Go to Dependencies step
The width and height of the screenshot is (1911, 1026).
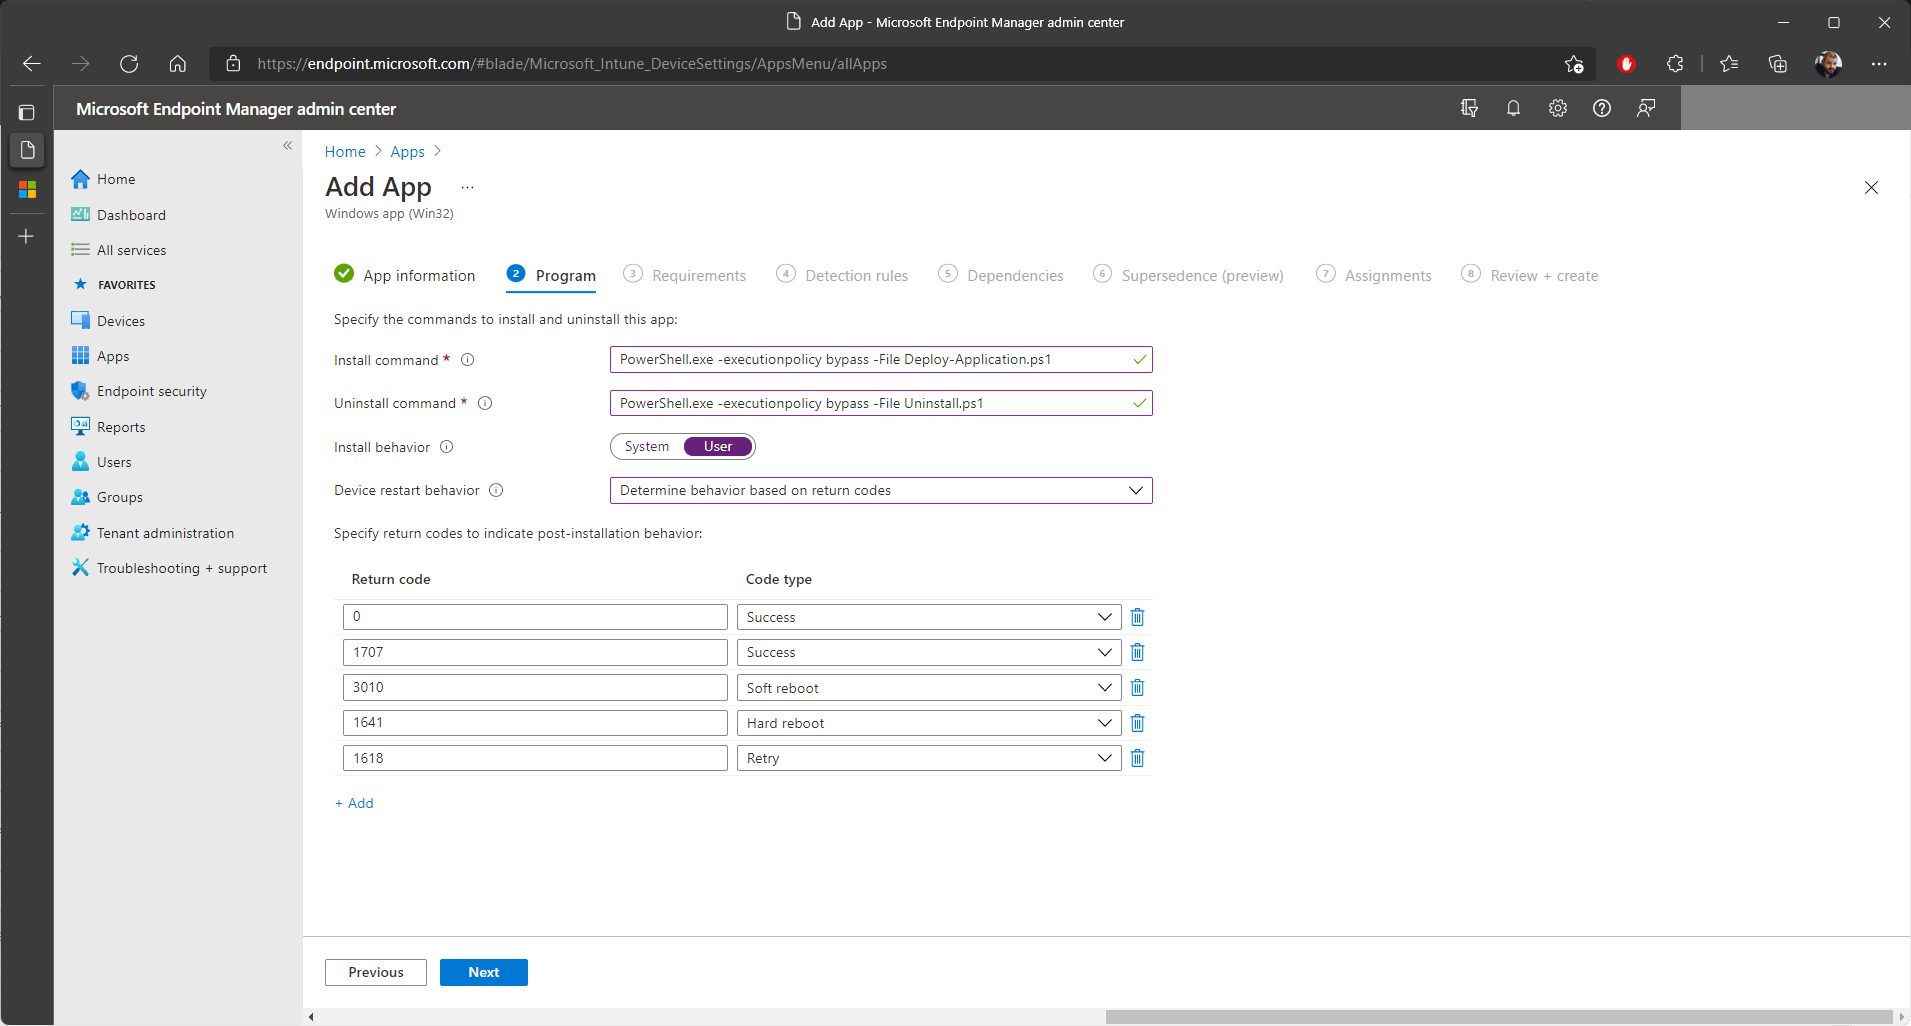[1001, 275]
